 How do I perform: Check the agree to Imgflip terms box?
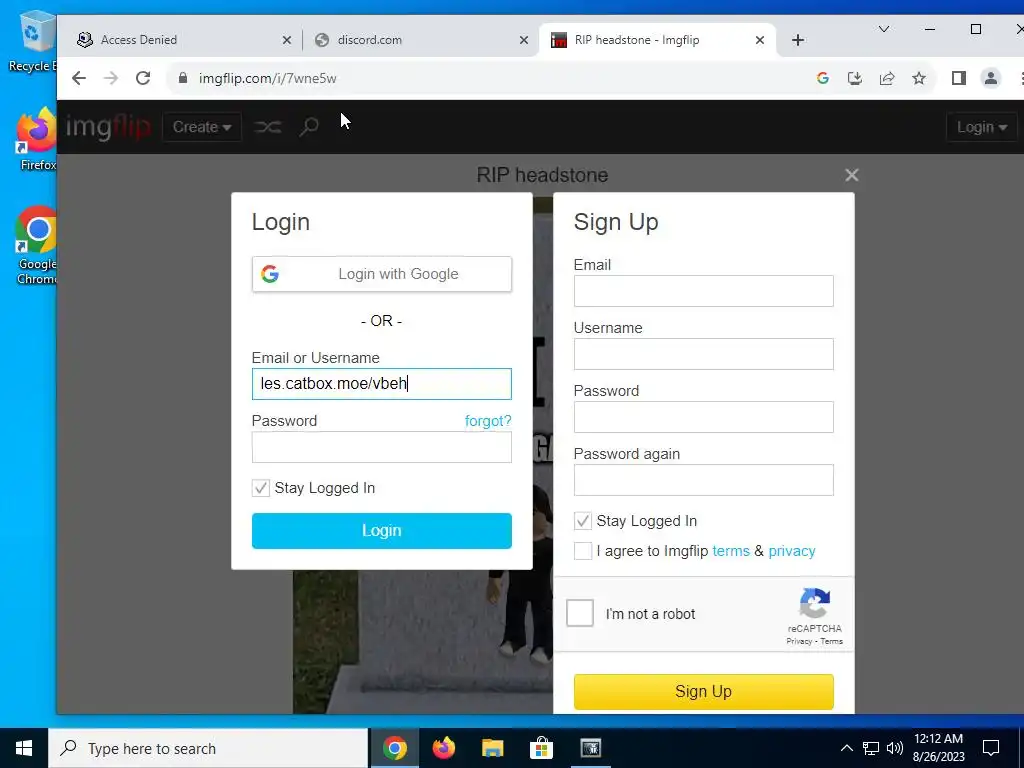[583, 551]
